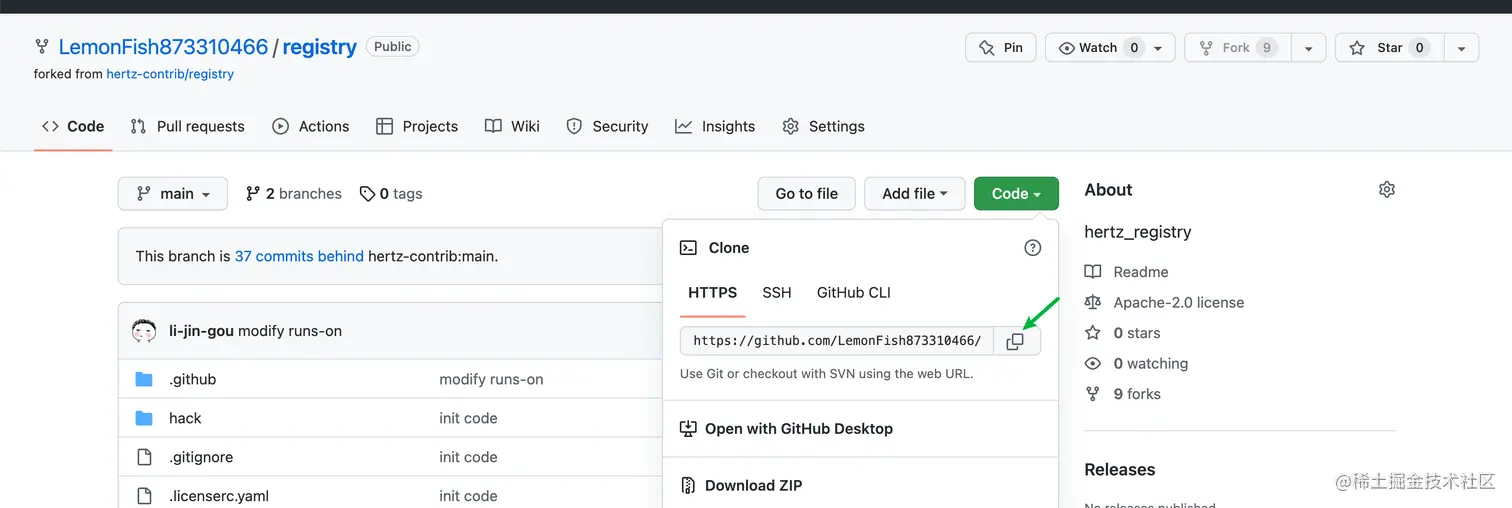Open About section settings gear
This screenshot has width=1512, height=508.
(x=1386, y=190)
